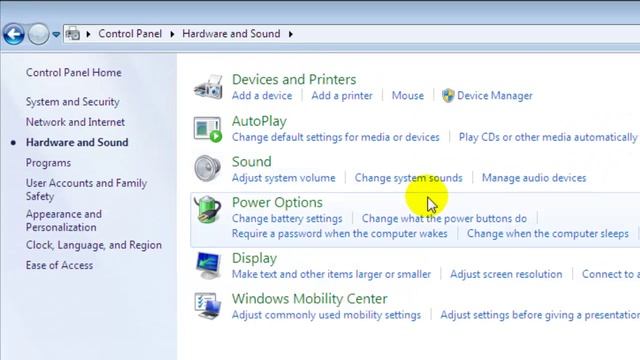Screen dimensions: 640x360
Task: Open Windows Mobility Center heading
Action: click(309, 299)
